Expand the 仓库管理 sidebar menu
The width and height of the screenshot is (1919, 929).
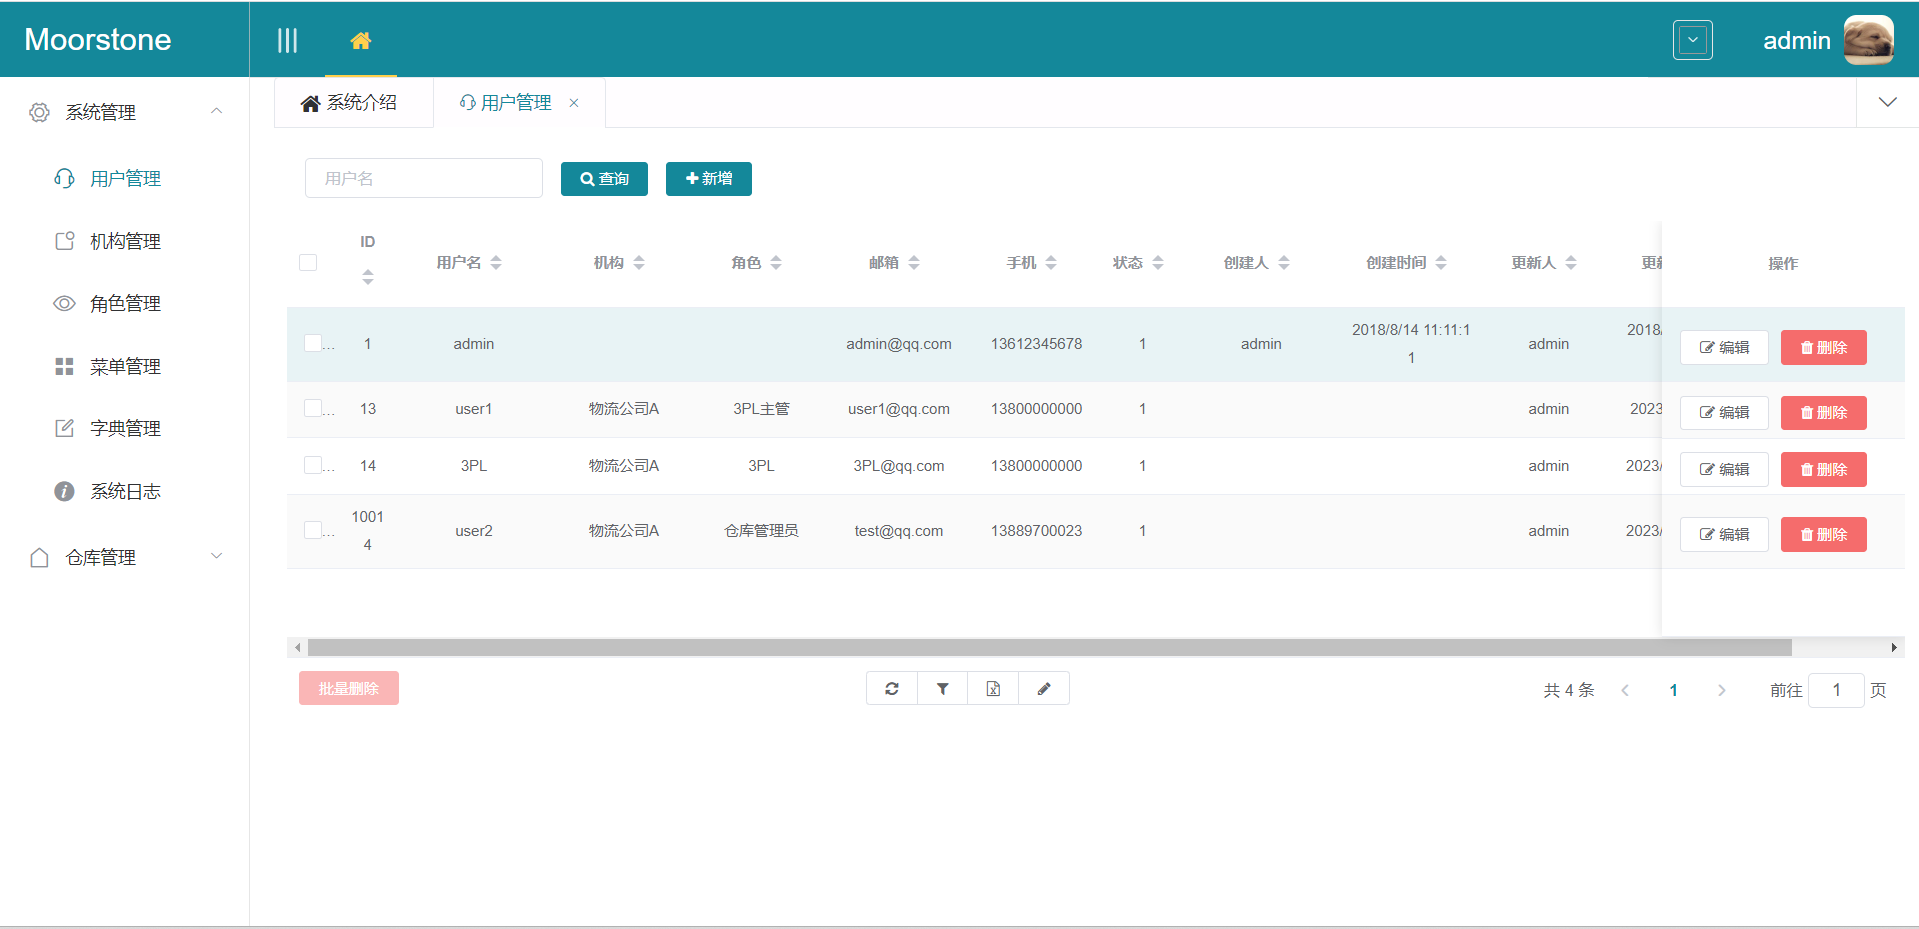pyautogui.click(x=216, y=556)
